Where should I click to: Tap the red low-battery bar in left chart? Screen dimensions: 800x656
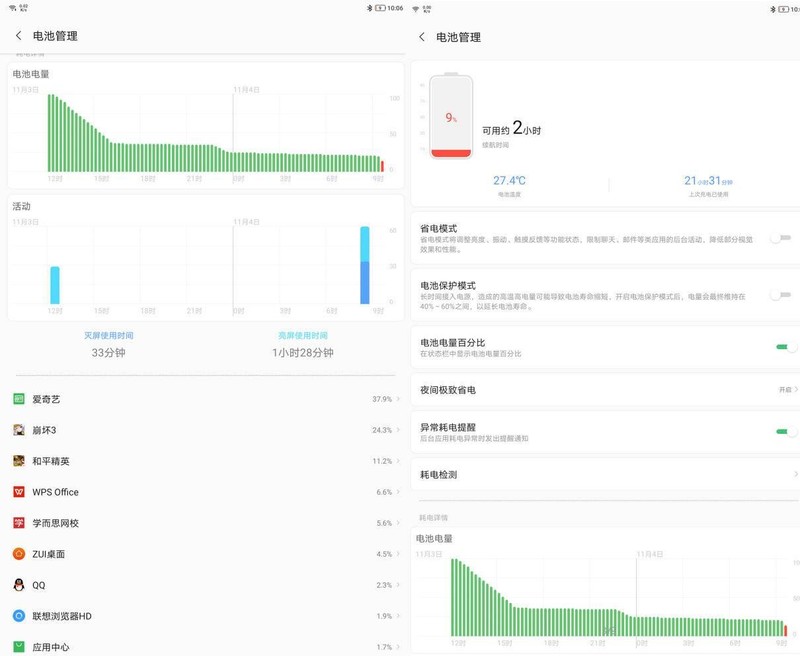click(382, 166)
